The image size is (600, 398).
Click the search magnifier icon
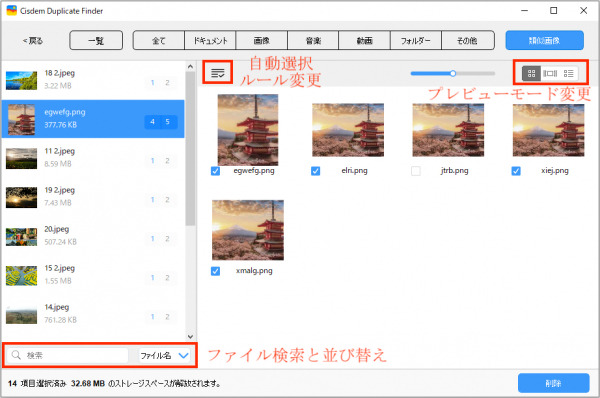click(16, 355)
